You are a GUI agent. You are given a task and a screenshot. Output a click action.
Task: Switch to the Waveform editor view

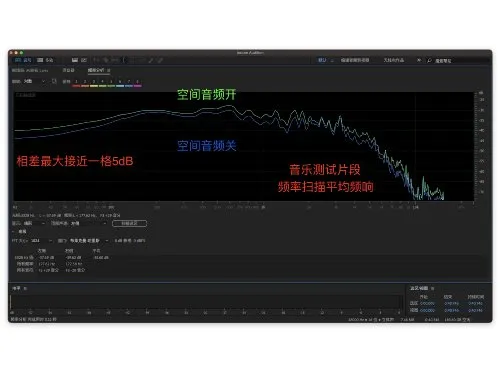(x=23, y=60)
